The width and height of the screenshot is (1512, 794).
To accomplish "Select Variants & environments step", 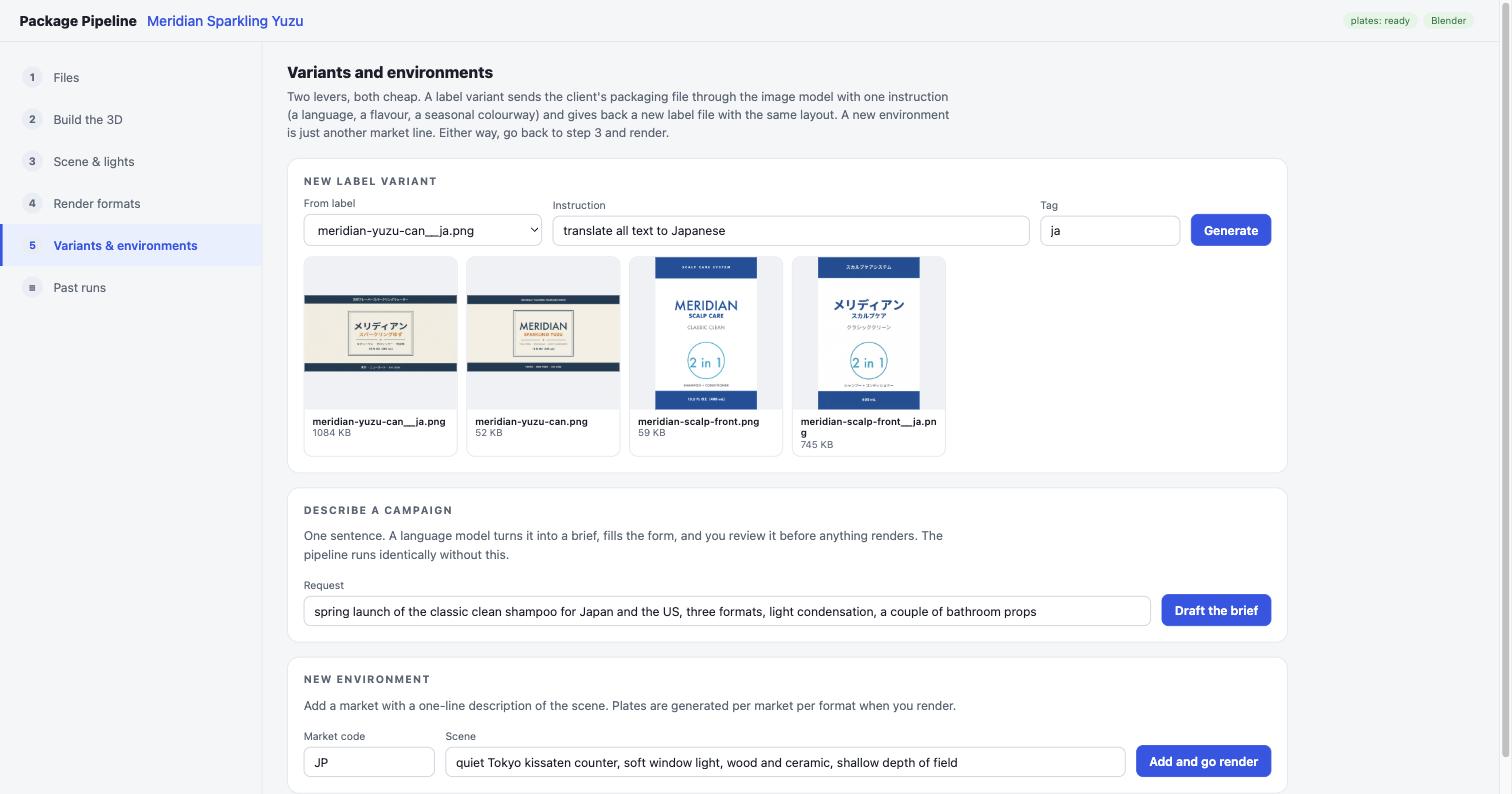I will [x=131, y=245].
